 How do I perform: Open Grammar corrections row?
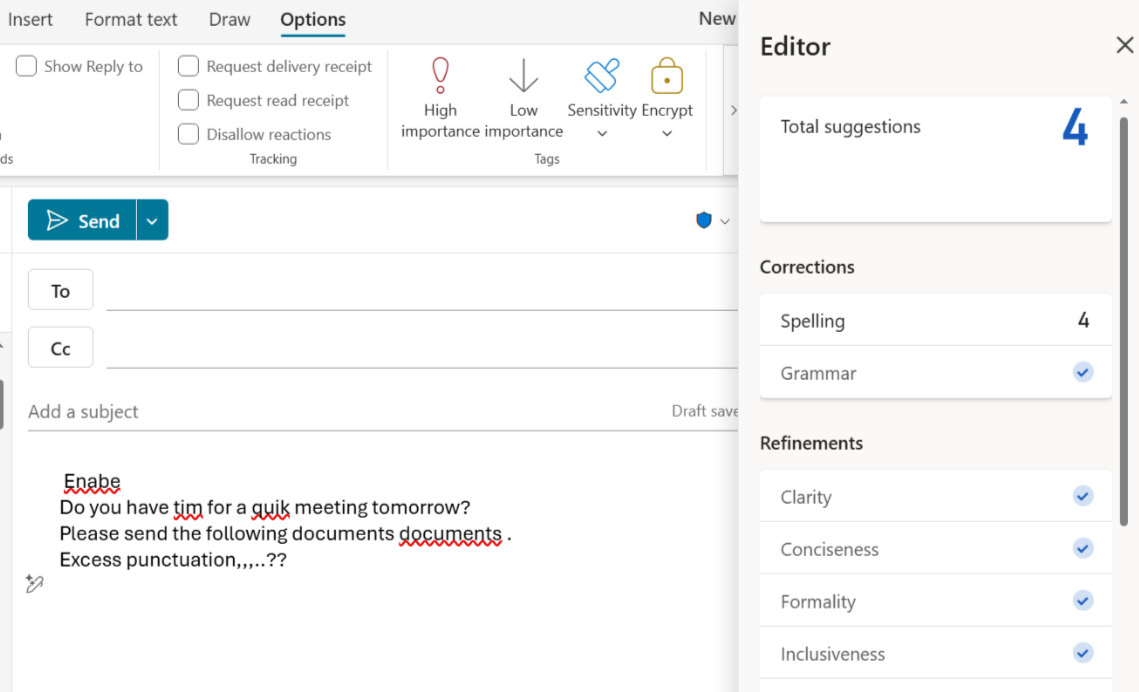936,373
